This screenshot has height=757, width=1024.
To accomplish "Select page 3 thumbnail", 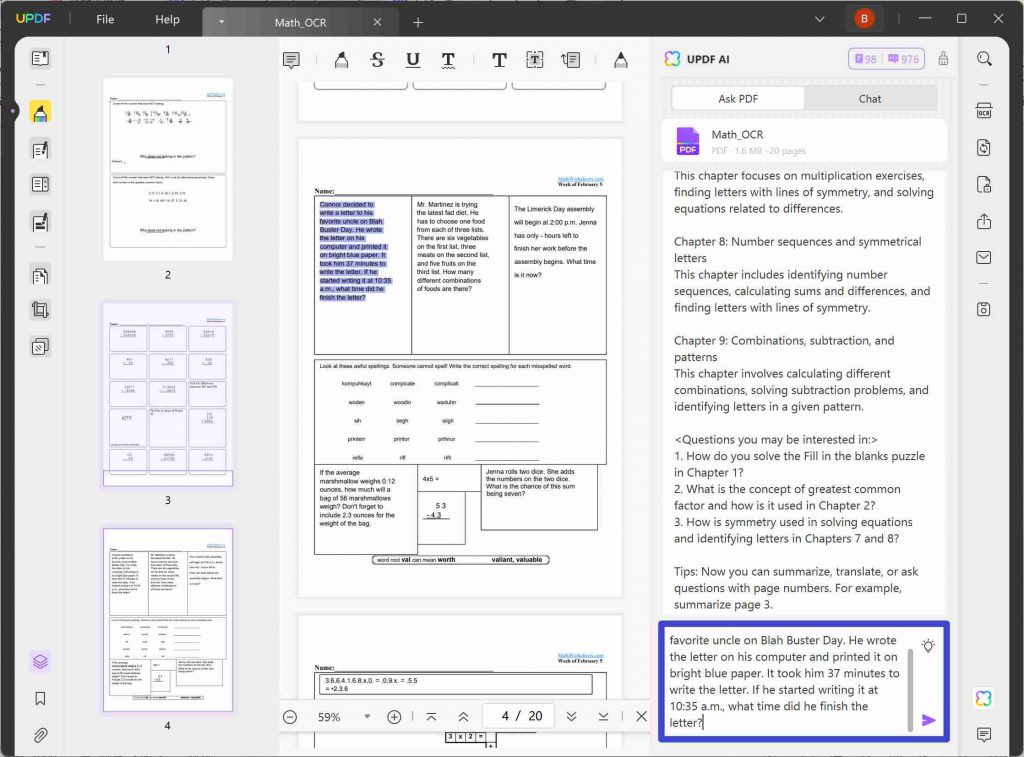I will pos(168,395).
